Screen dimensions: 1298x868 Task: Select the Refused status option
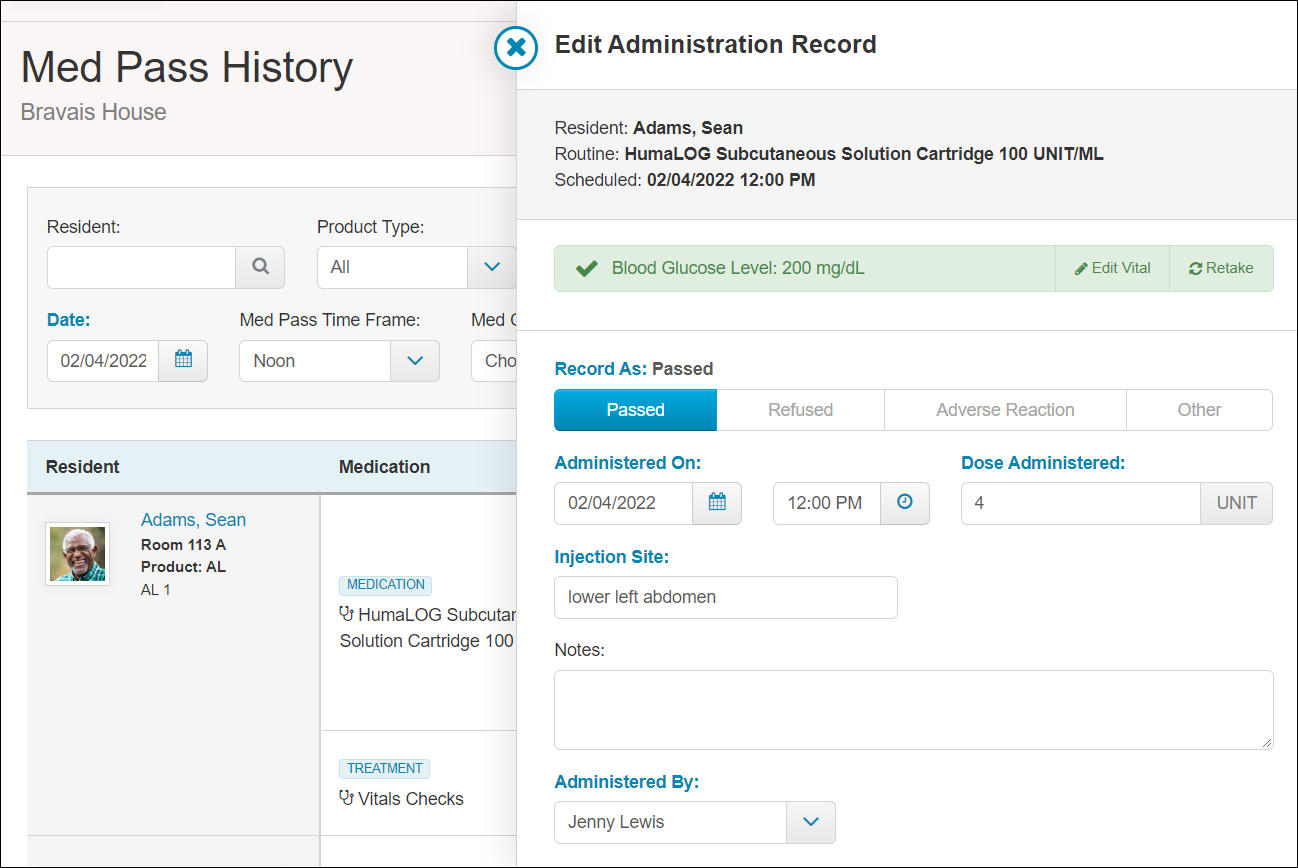point(800,410)
